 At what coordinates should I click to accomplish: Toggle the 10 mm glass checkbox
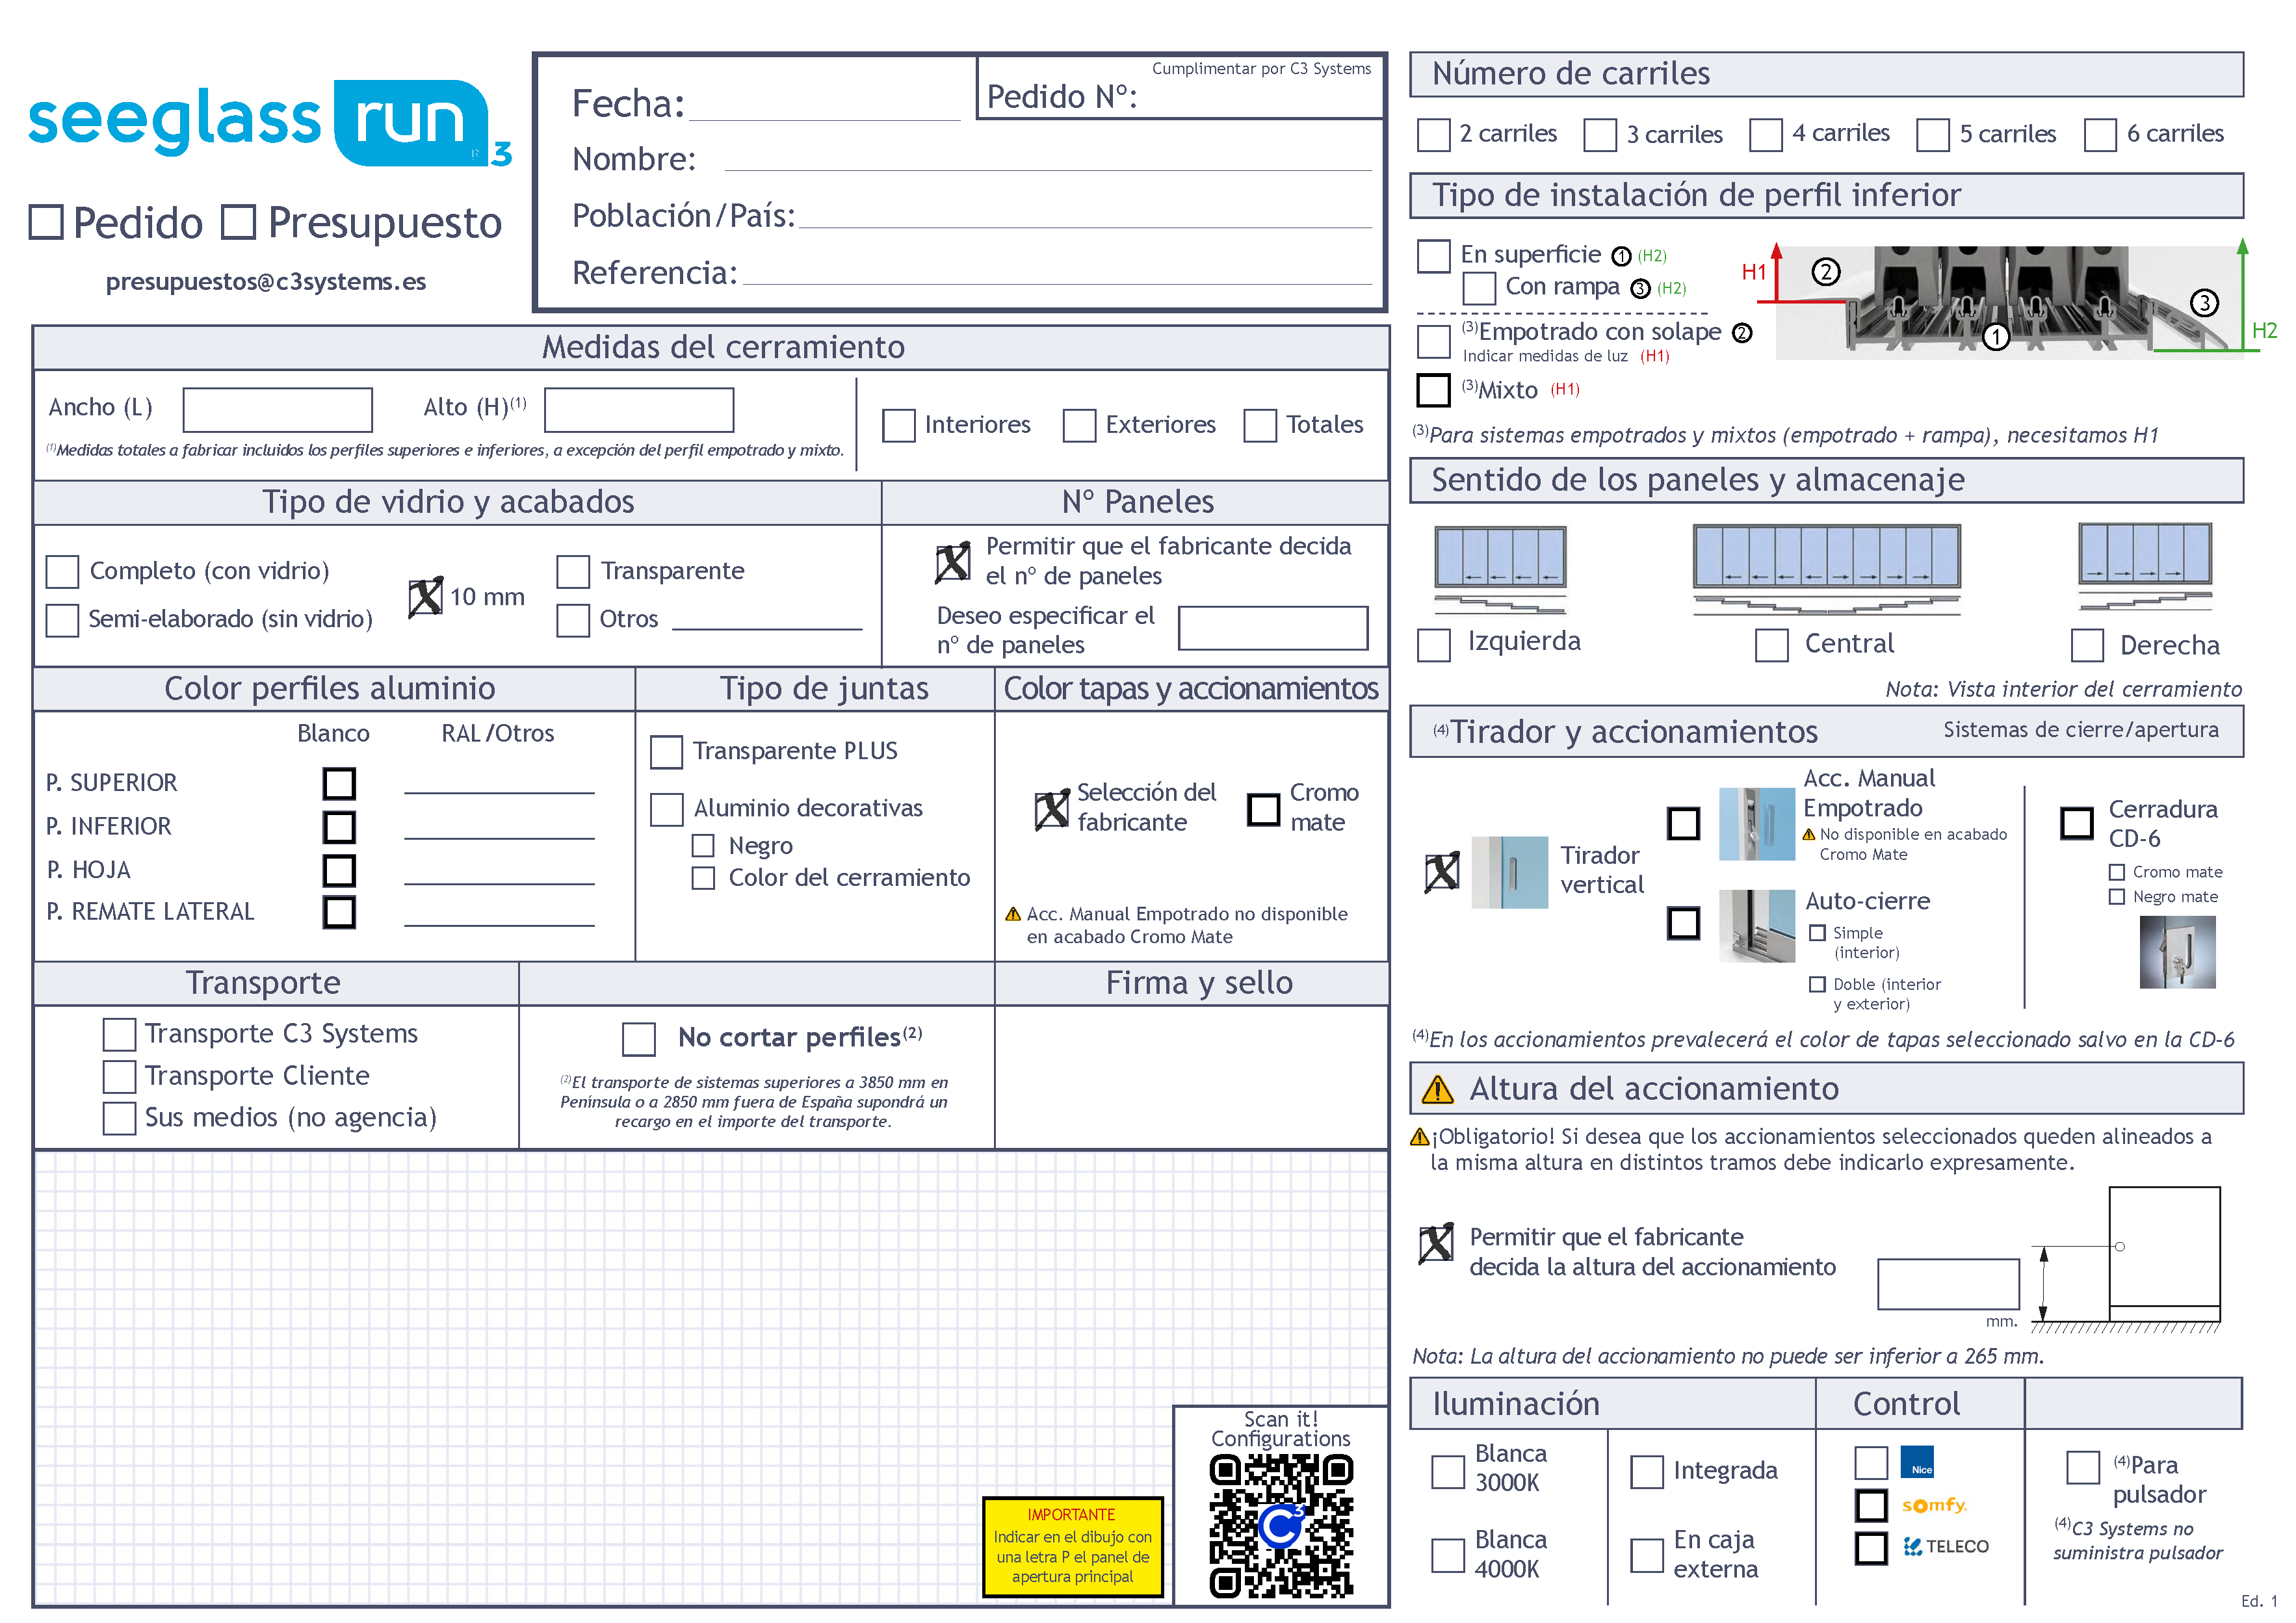click(426, 597)
